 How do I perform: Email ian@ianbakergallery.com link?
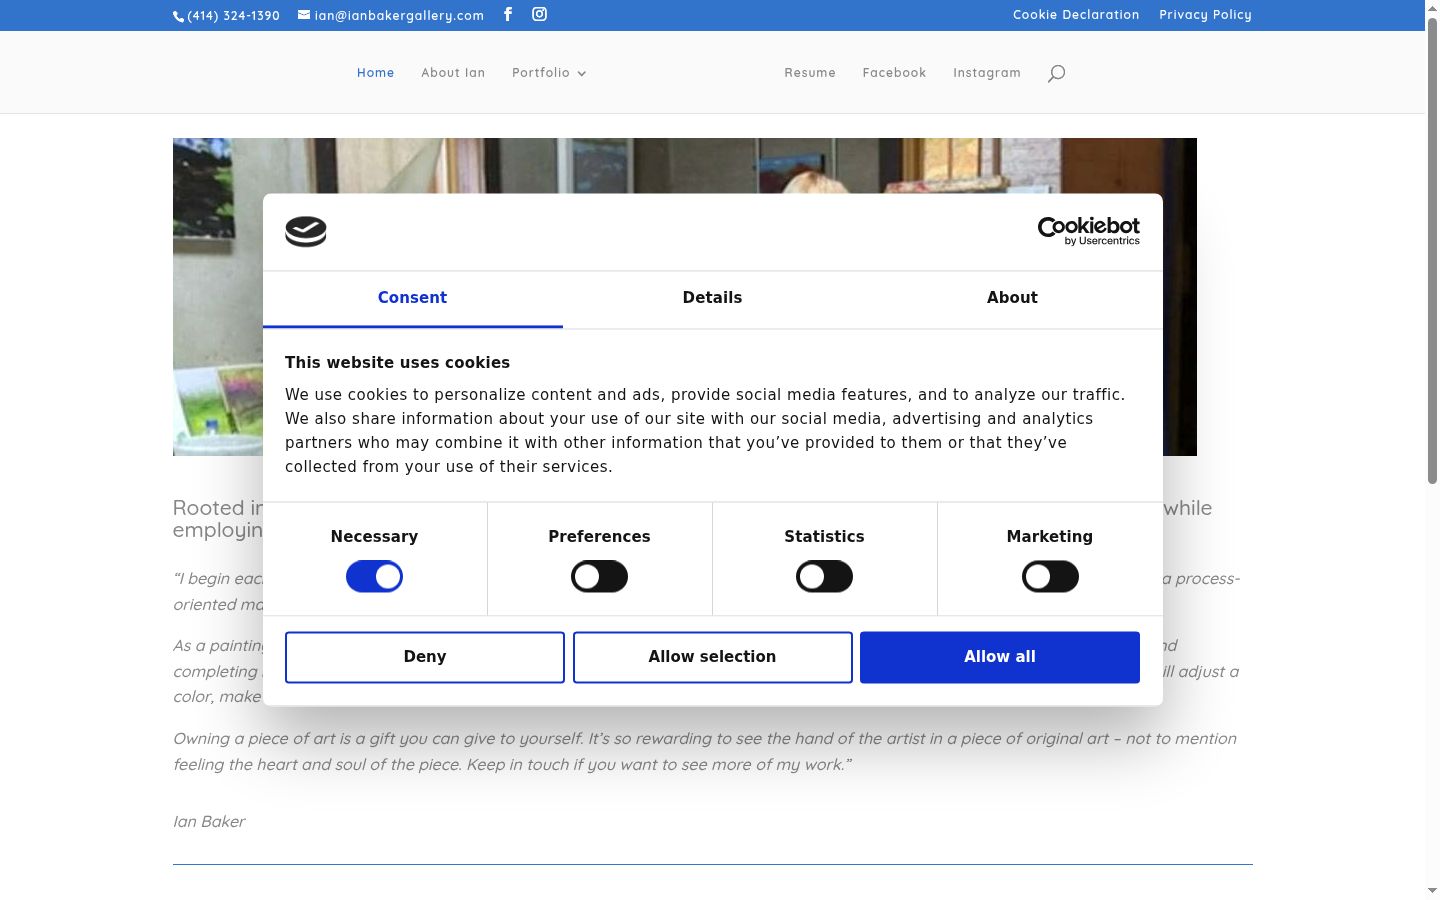tap(391, 15)
